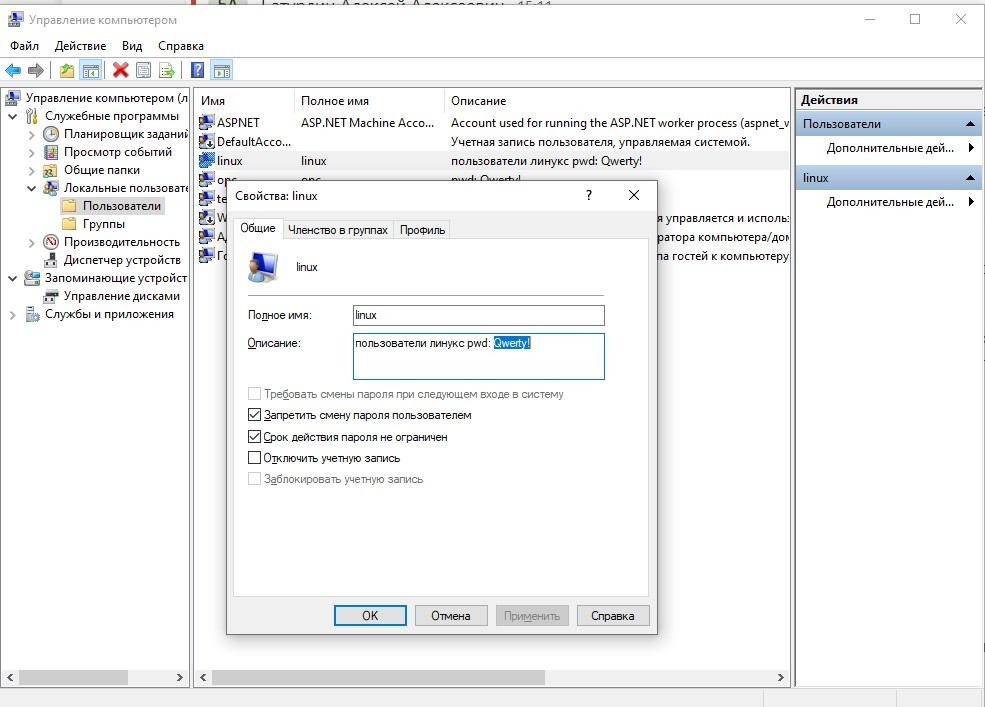985x707 pixels.
Task: Collapse the Служебные программы tree node
Action: click(13, 116)
